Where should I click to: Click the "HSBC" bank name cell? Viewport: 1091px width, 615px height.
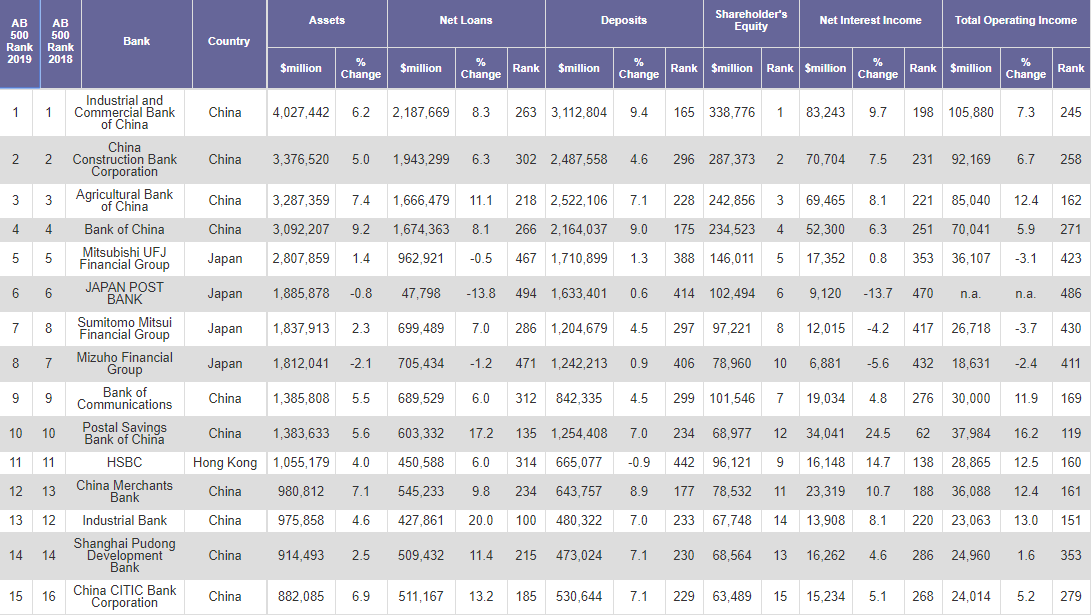point(125,463)
